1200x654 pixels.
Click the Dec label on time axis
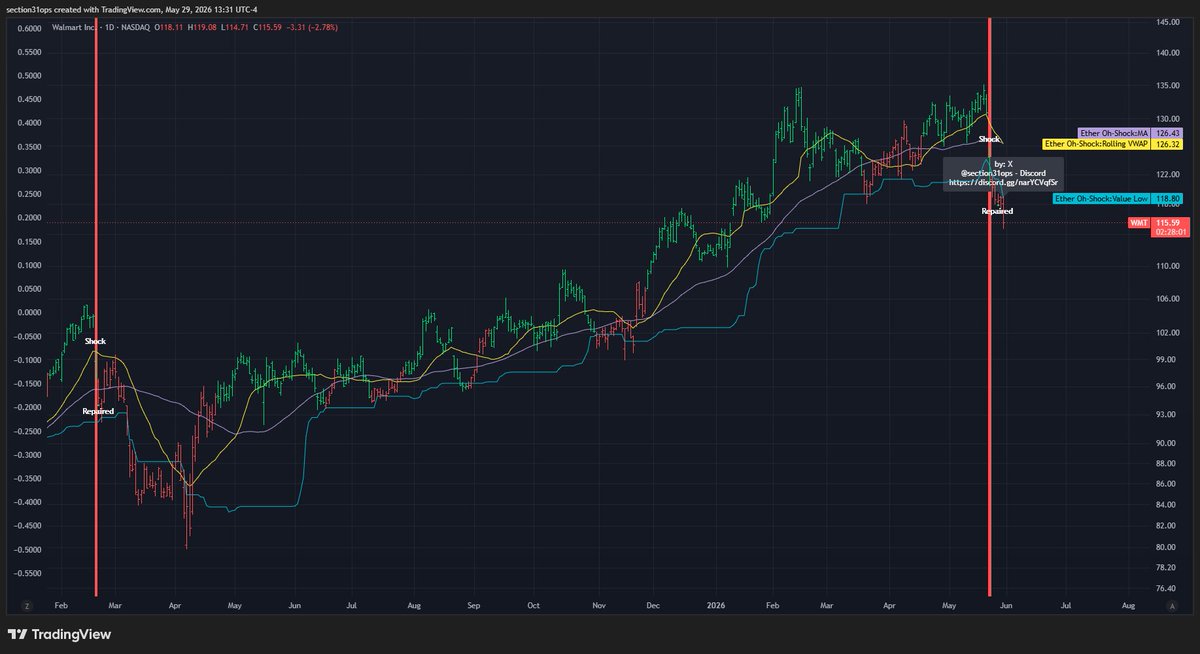click(652, 606)
